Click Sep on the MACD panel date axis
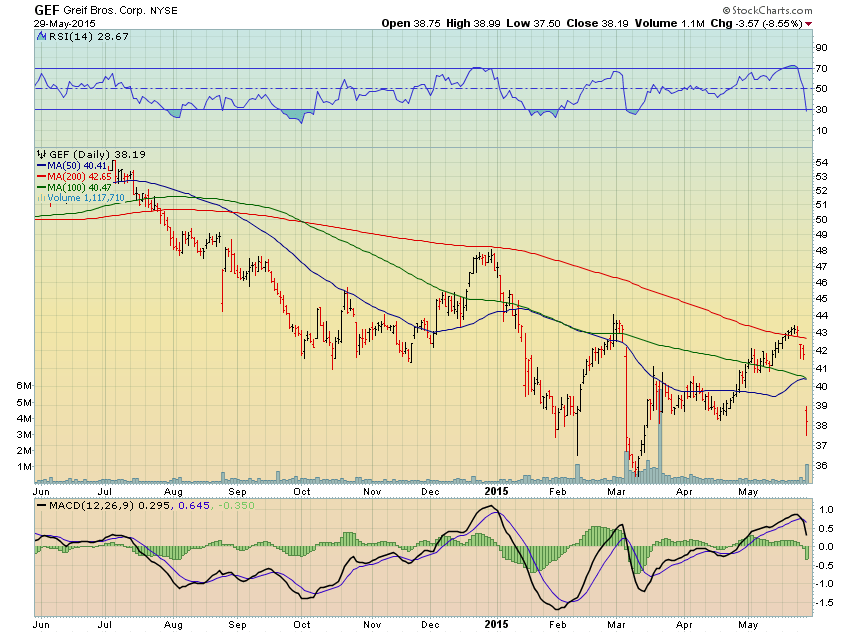Image resolution: width=850 pixels, height=633 pixels. (237, 625)
